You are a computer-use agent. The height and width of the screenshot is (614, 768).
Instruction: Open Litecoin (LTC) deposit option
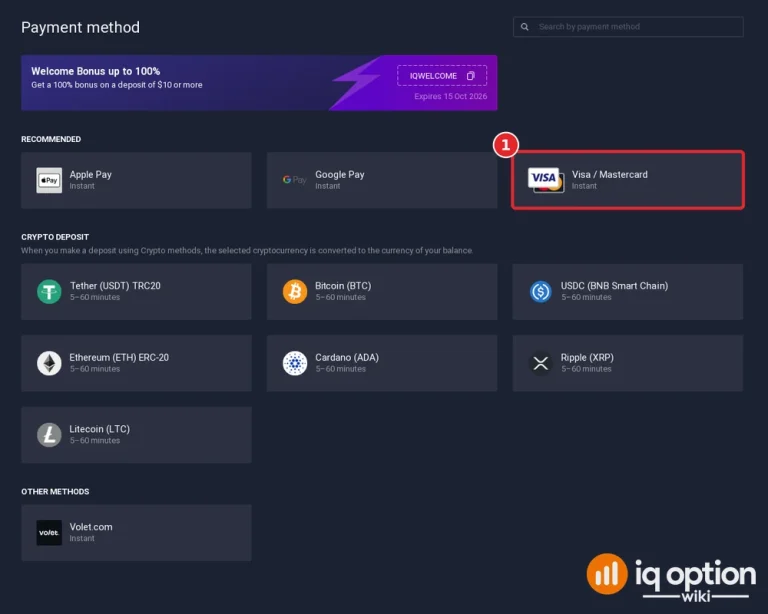(x=136, y=435)
